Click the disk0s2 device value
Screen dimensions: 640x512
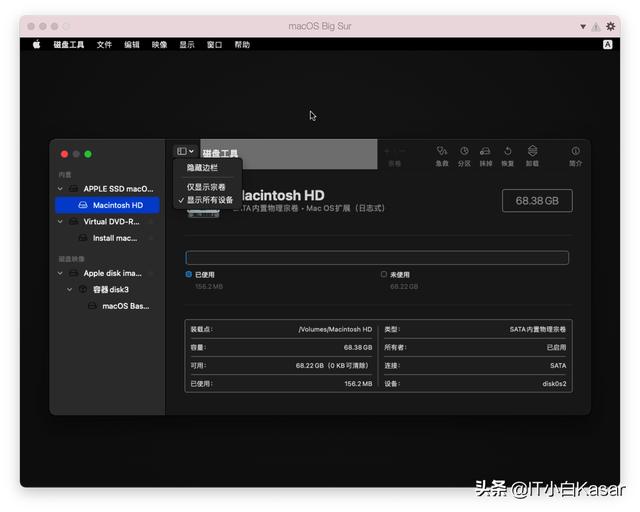click(x=554, y=384)
